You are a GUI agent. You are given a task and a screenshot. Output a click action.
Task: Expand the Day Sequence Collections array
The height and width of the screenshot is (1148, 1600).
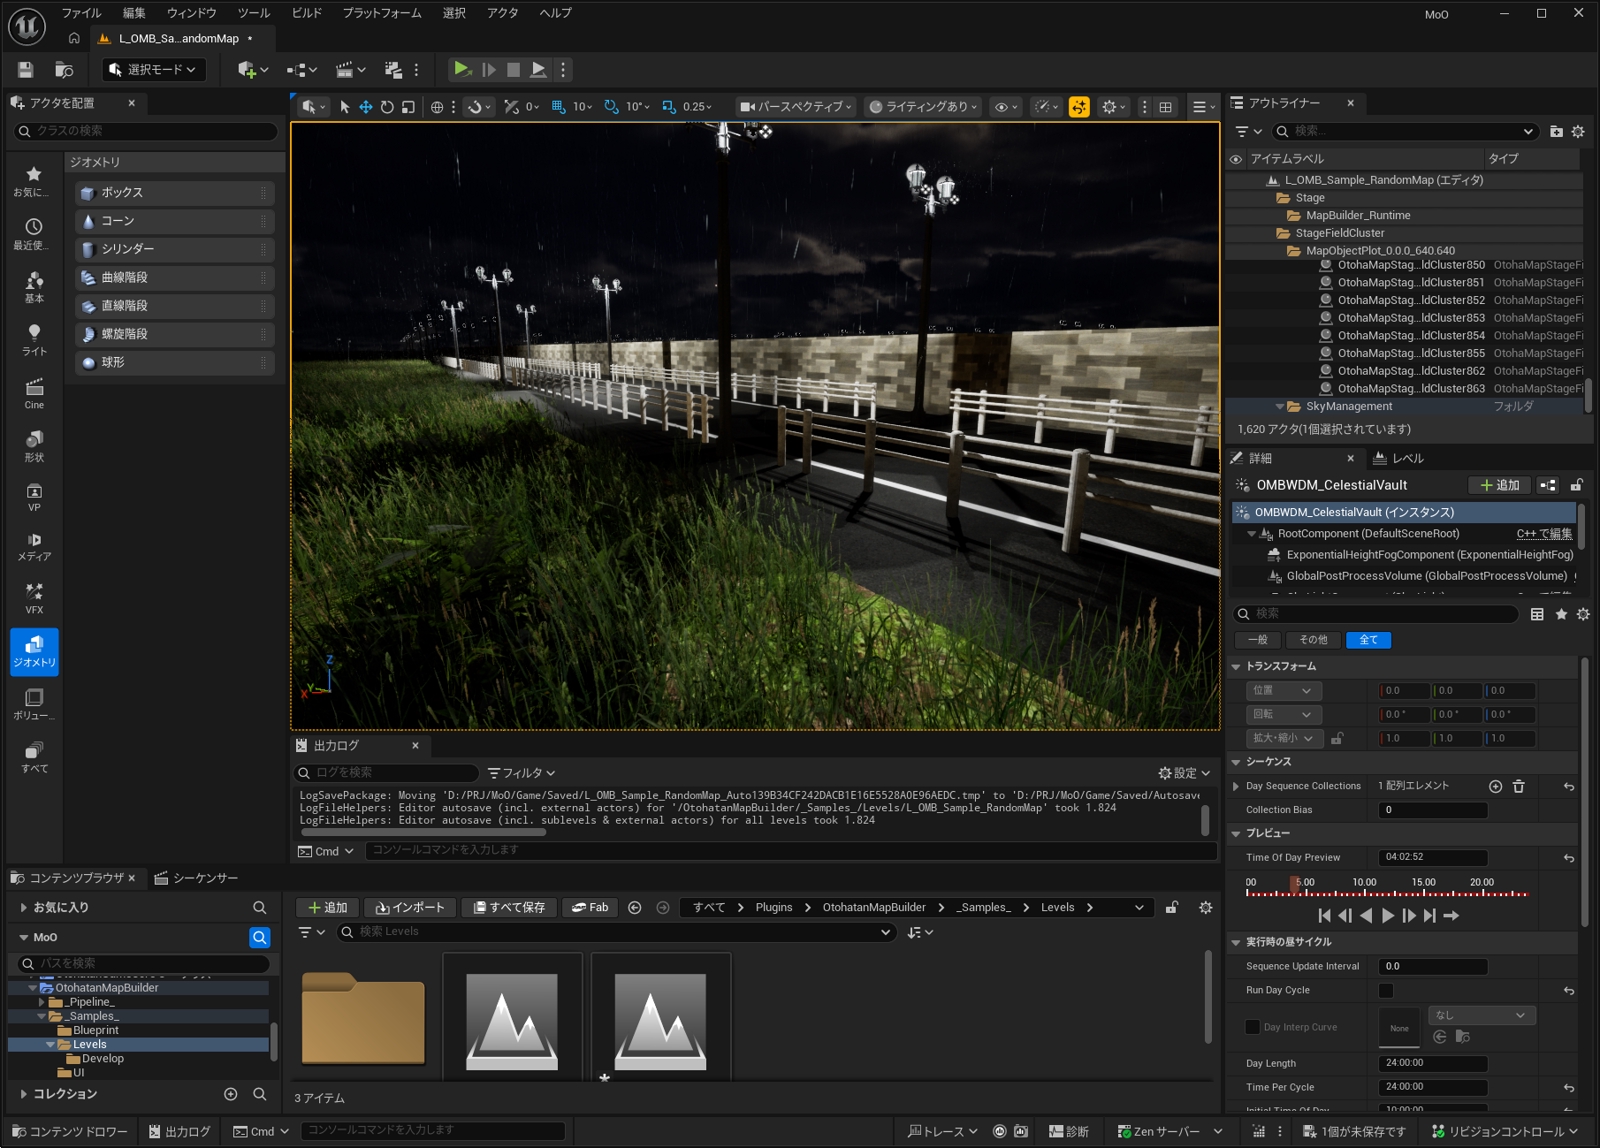click(x=1236, y=786)
